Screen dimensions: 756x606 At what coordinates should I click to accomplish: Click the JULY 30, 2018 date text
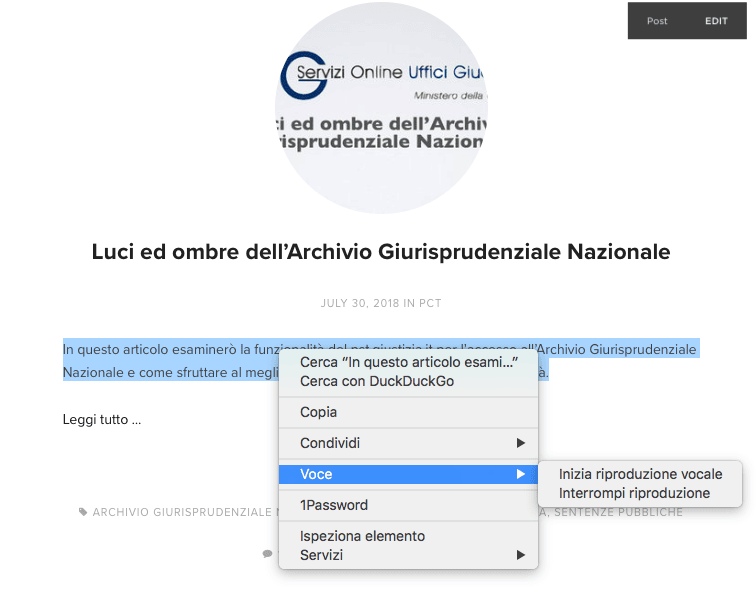pos(360,303)
